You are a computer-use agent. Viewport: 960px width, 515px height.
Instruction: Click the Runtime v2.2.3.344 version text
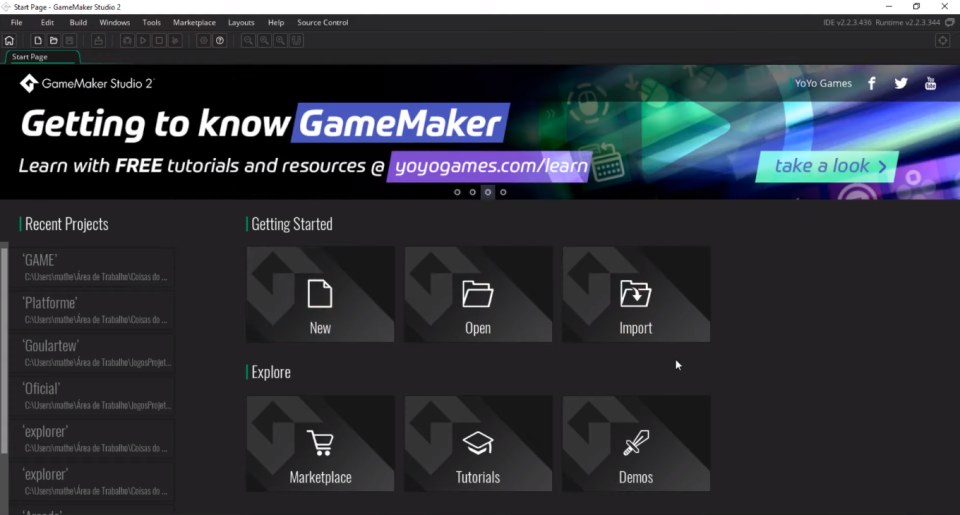[x=907, y=22]
